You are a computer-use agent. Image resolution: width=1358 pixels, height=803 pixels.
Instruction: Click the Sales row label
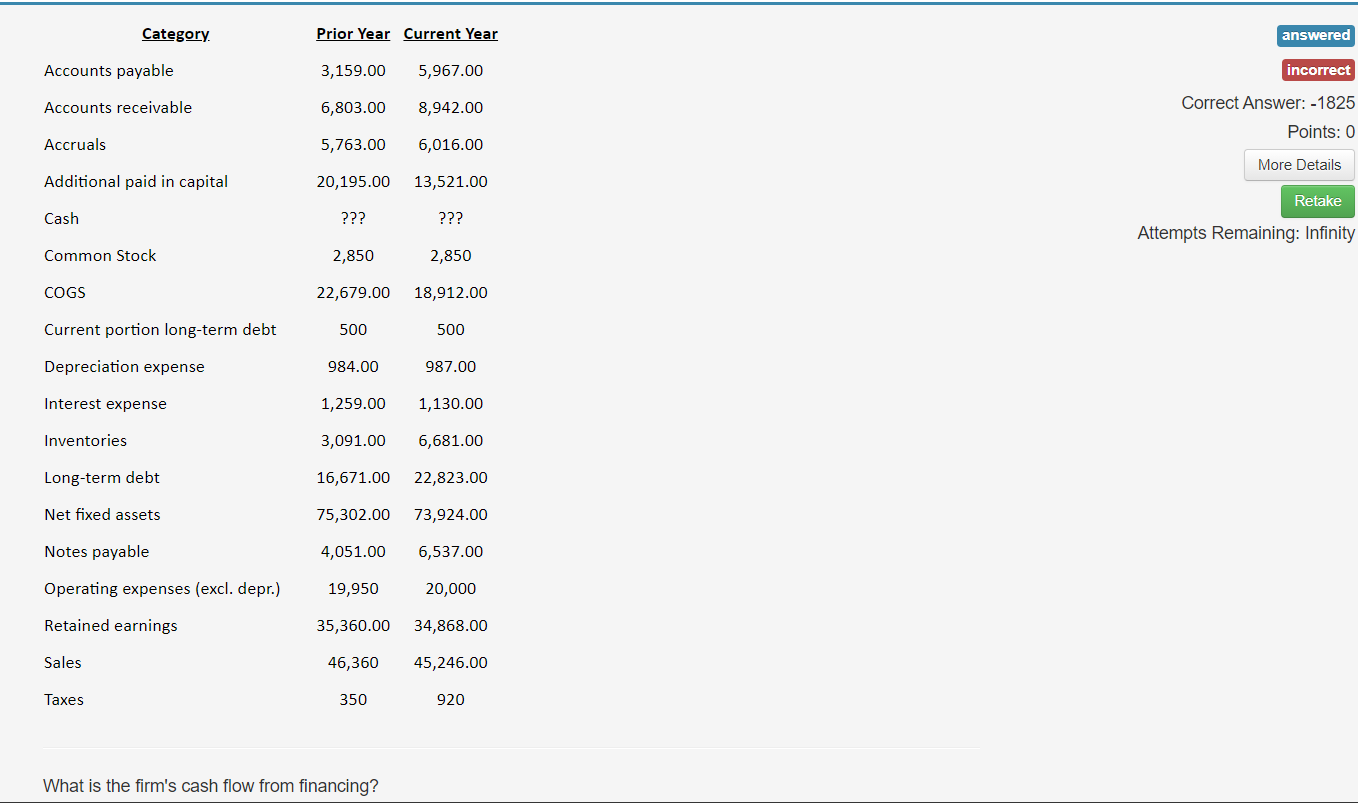click(x=63, y=663)
